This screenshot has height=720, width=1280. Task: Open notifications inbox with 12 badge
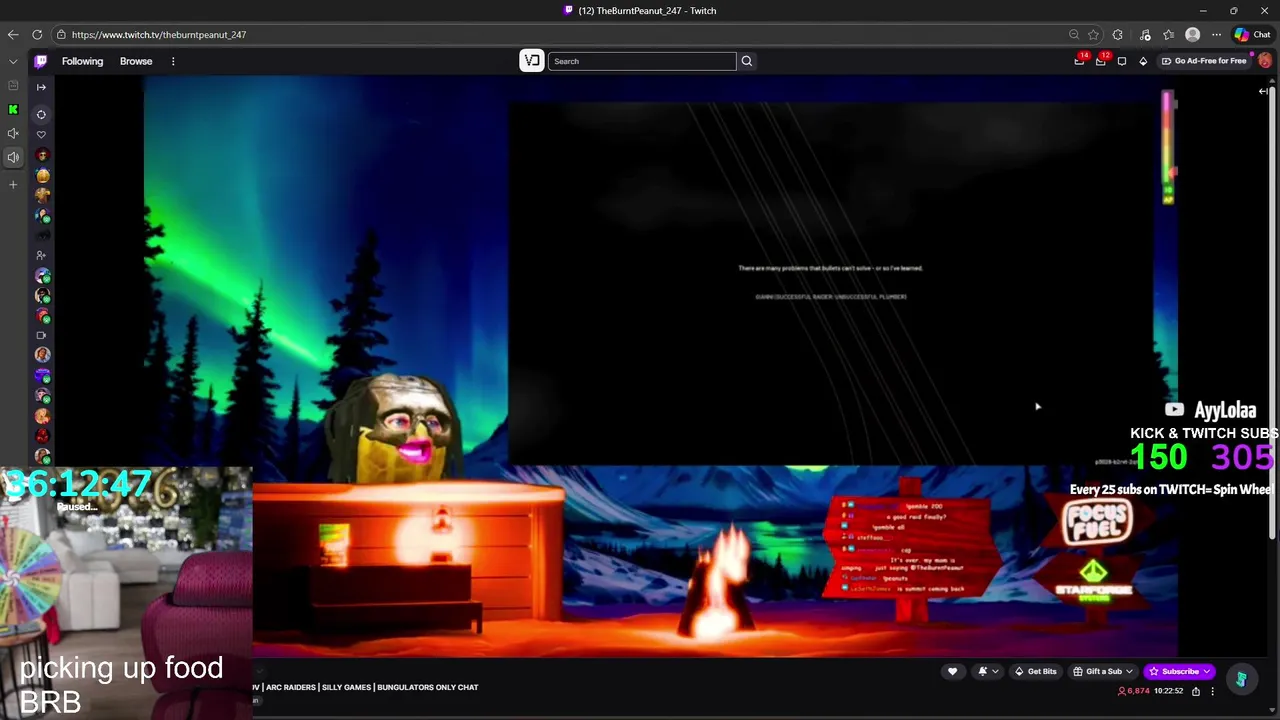click(x=1101, y=61)
